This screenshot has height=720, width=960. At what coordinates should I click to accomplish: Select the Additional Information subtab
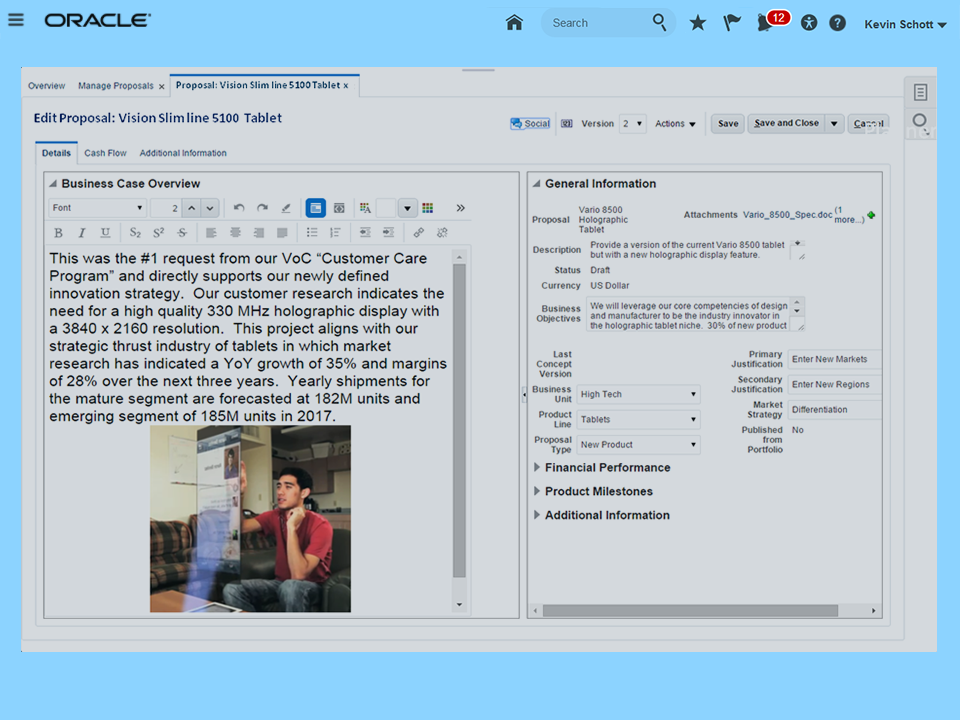pos(183,153)
